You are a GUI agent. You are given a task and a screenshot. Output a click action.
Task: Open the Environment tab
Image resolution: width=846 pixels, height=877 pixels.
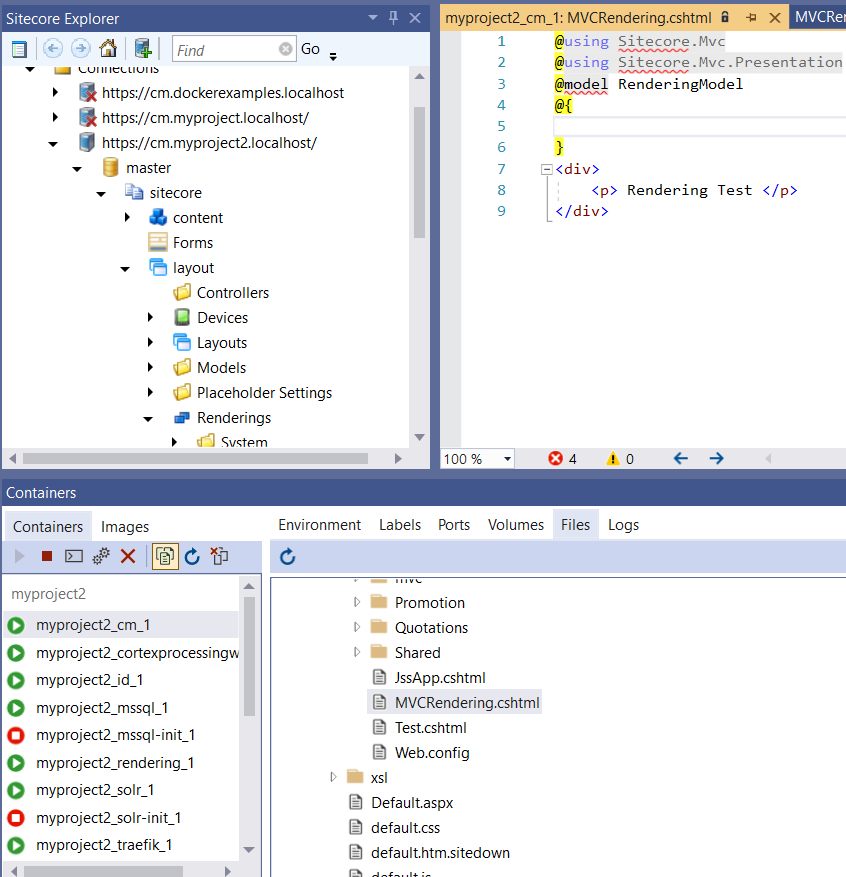[319, 525]
